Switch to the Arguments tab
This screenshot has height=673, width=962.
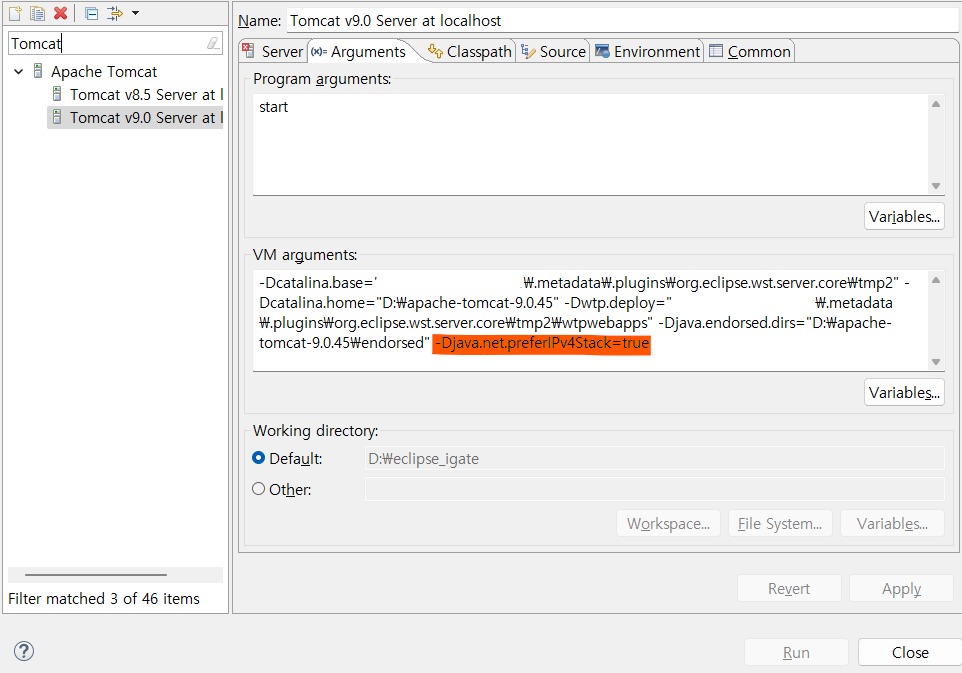[x=359, y=52]
